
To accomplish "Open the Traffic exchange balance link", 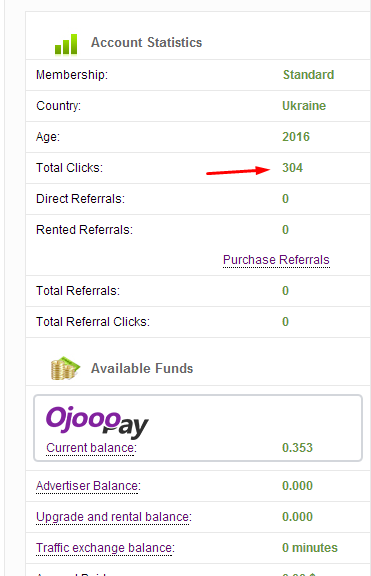I will 105,548.
